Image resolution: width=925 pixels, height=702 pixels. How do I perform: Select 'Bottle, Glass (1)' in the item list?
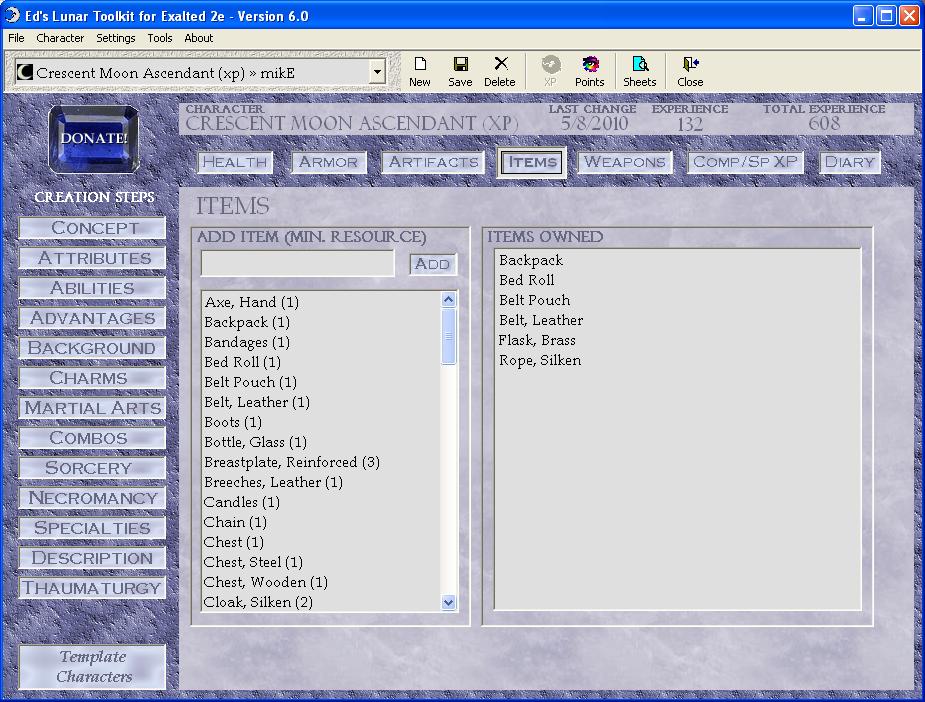pos(255,442)
